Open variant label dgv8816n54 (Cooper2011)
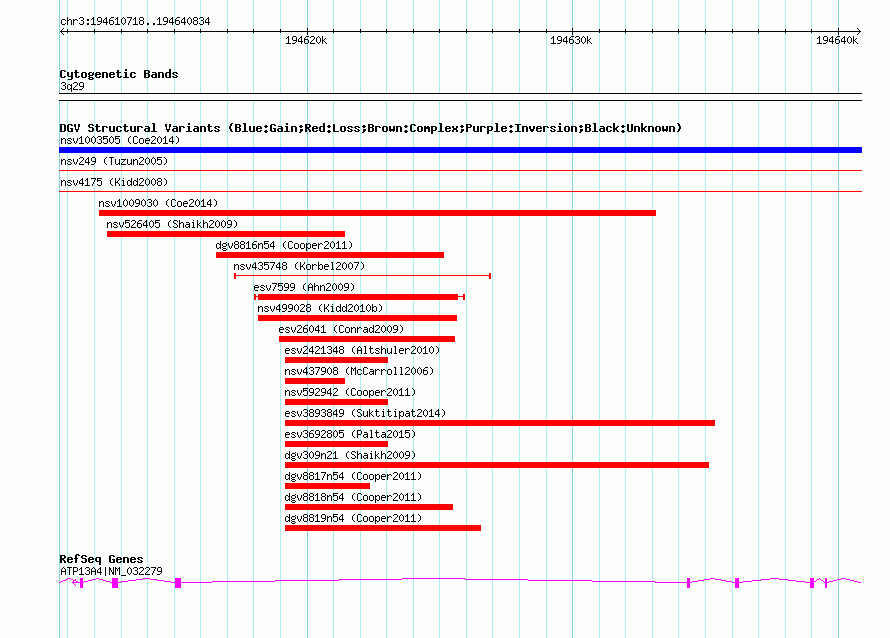The image size is (890, 638). (x=284, y=245)
